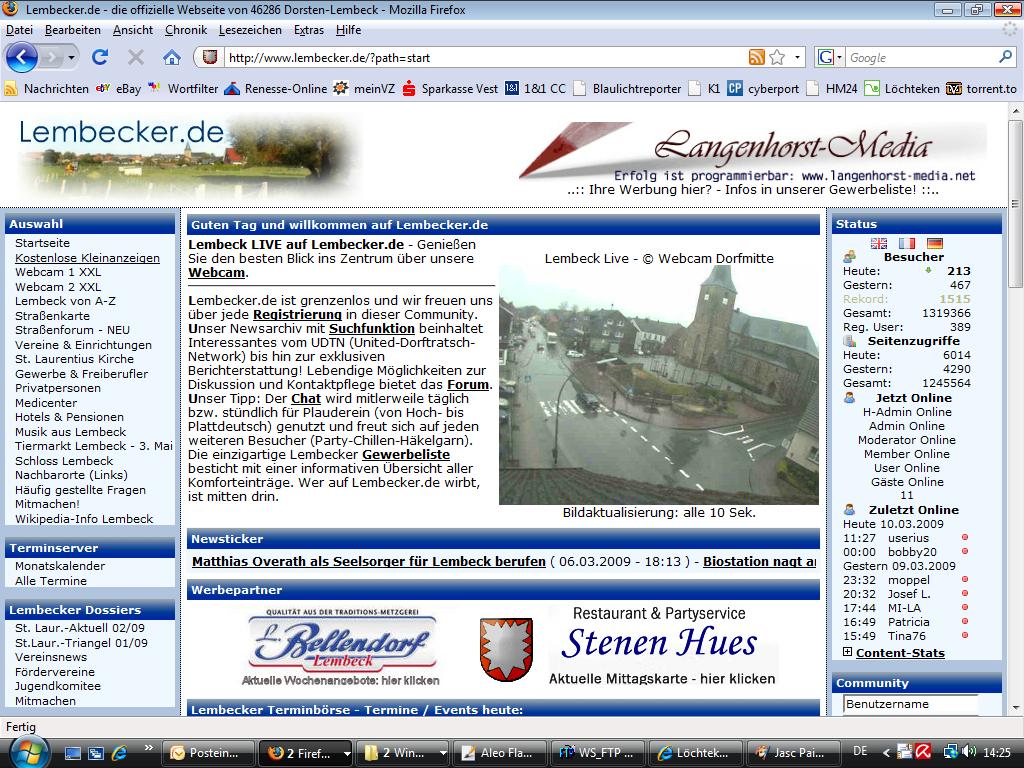This screenshot has width=1024, height=768.
Task: Follow the Registrierung link
Action: (x=297, y=315)
